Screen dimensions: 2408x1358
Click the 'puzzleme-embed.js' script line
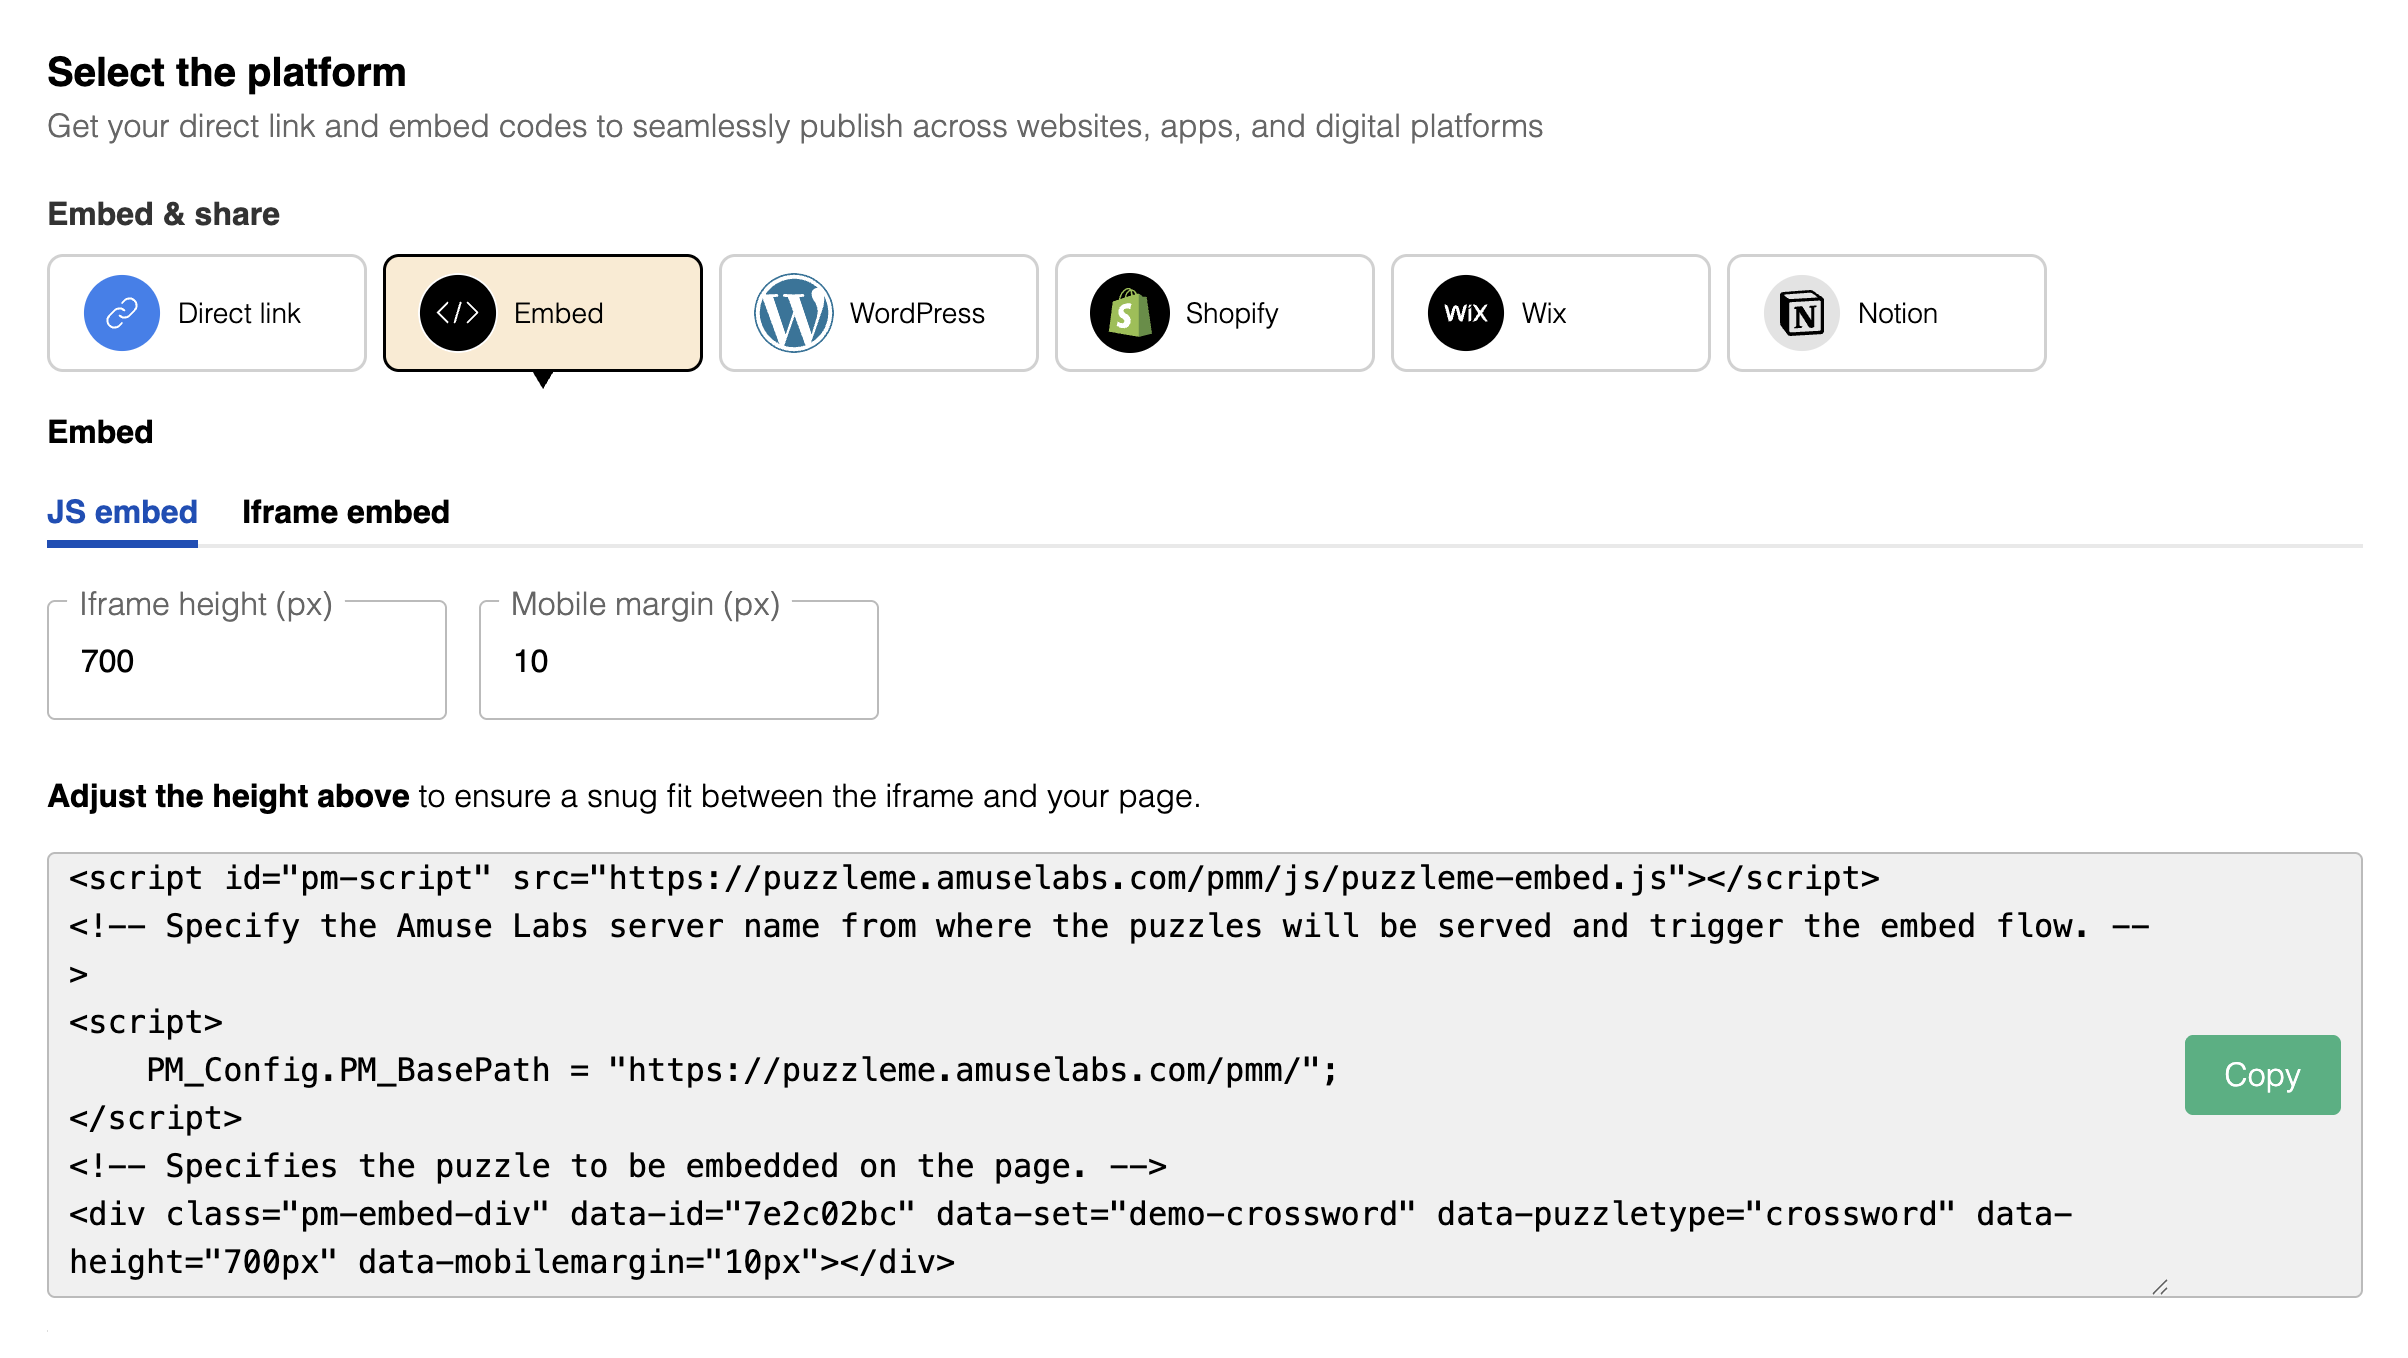(974, 878)
